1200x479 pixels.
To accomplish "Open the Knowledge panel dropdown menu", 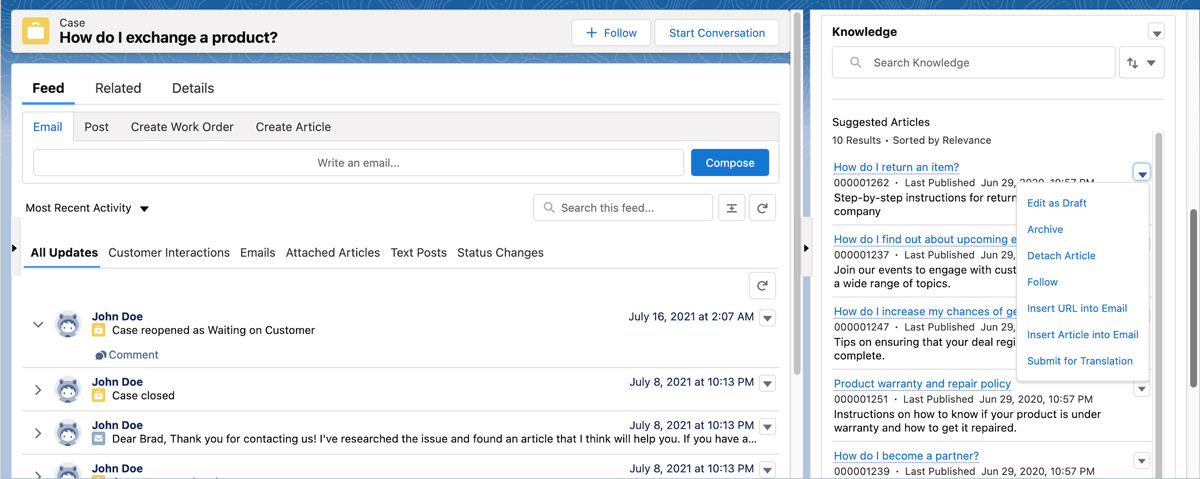I will [x=1156, y=33].
